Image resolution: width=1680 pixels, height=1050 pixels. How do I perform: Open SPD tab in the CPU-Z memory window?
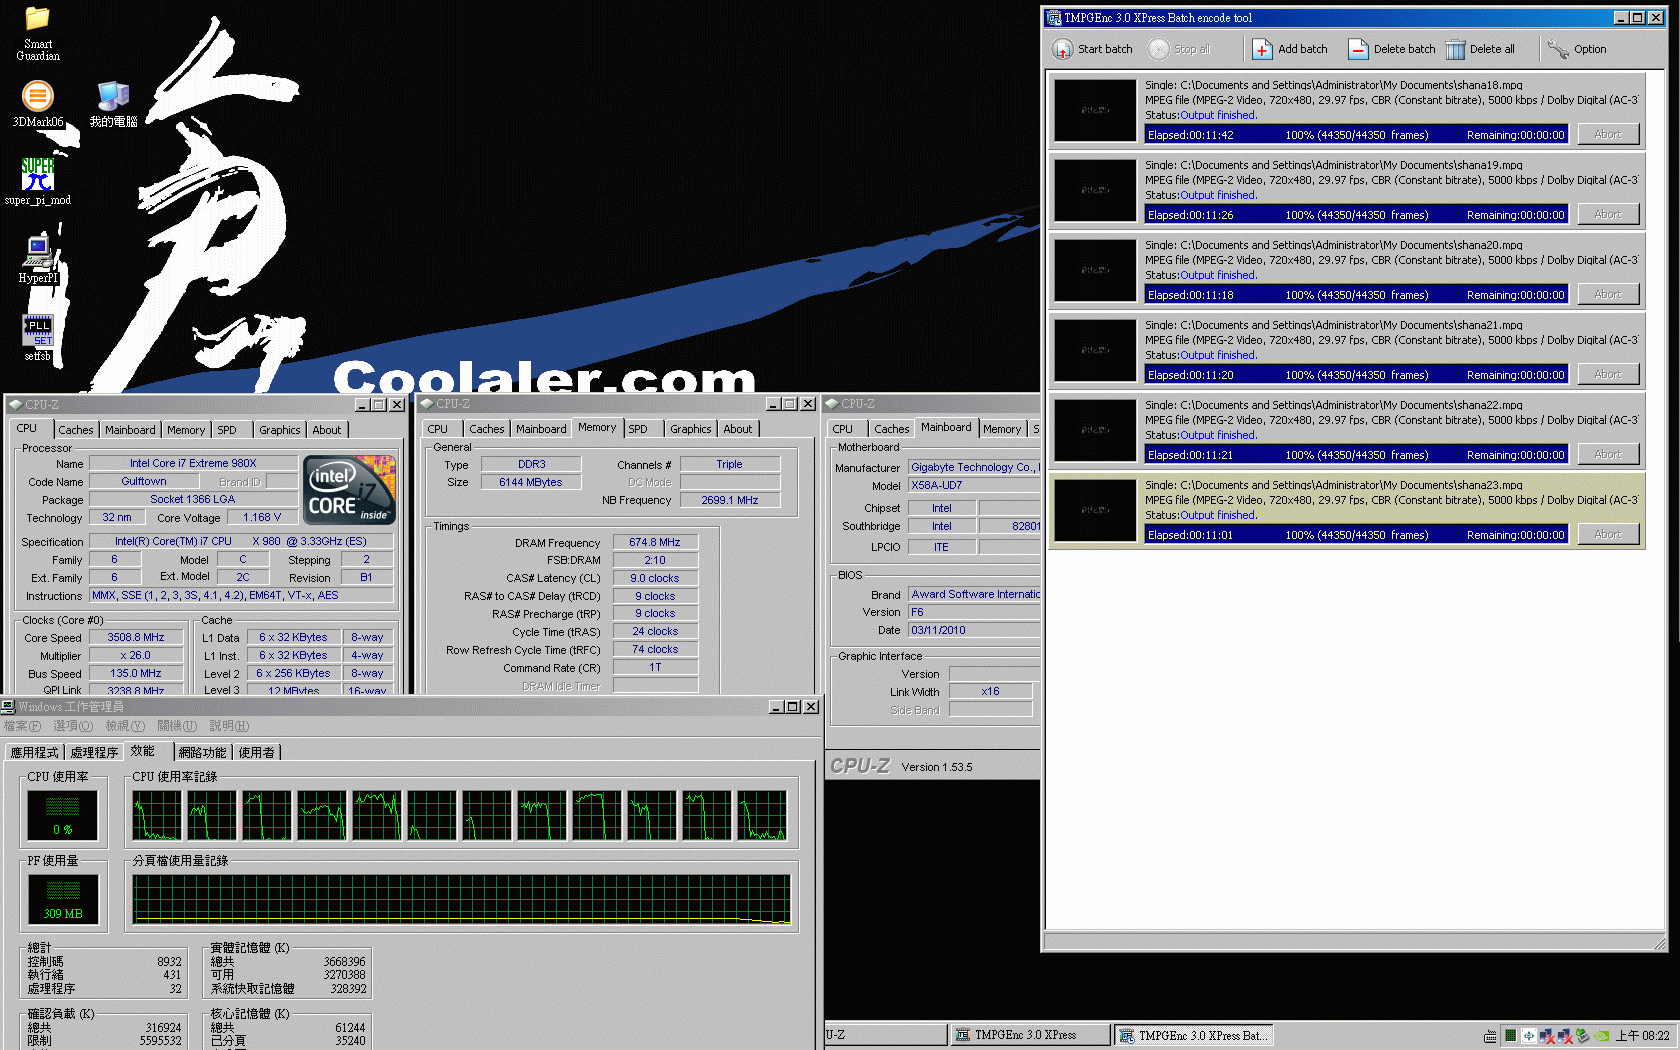click(x=638, y=429)
